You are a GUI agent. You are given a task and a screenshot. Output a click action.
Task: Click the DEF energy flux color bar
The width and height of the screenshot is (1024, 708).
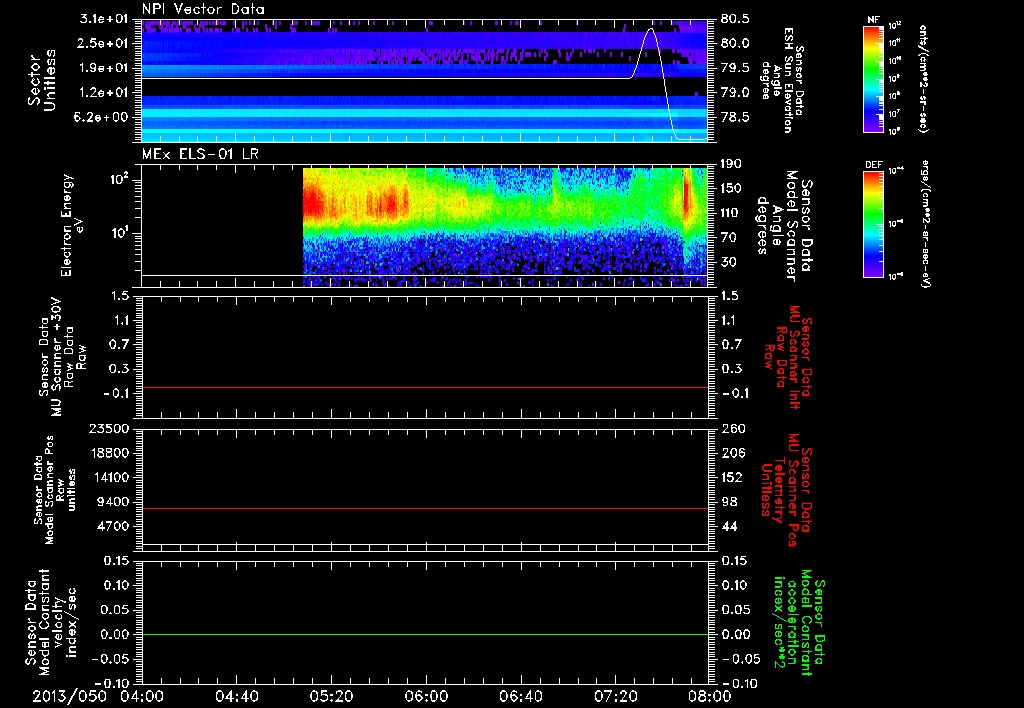873,224
